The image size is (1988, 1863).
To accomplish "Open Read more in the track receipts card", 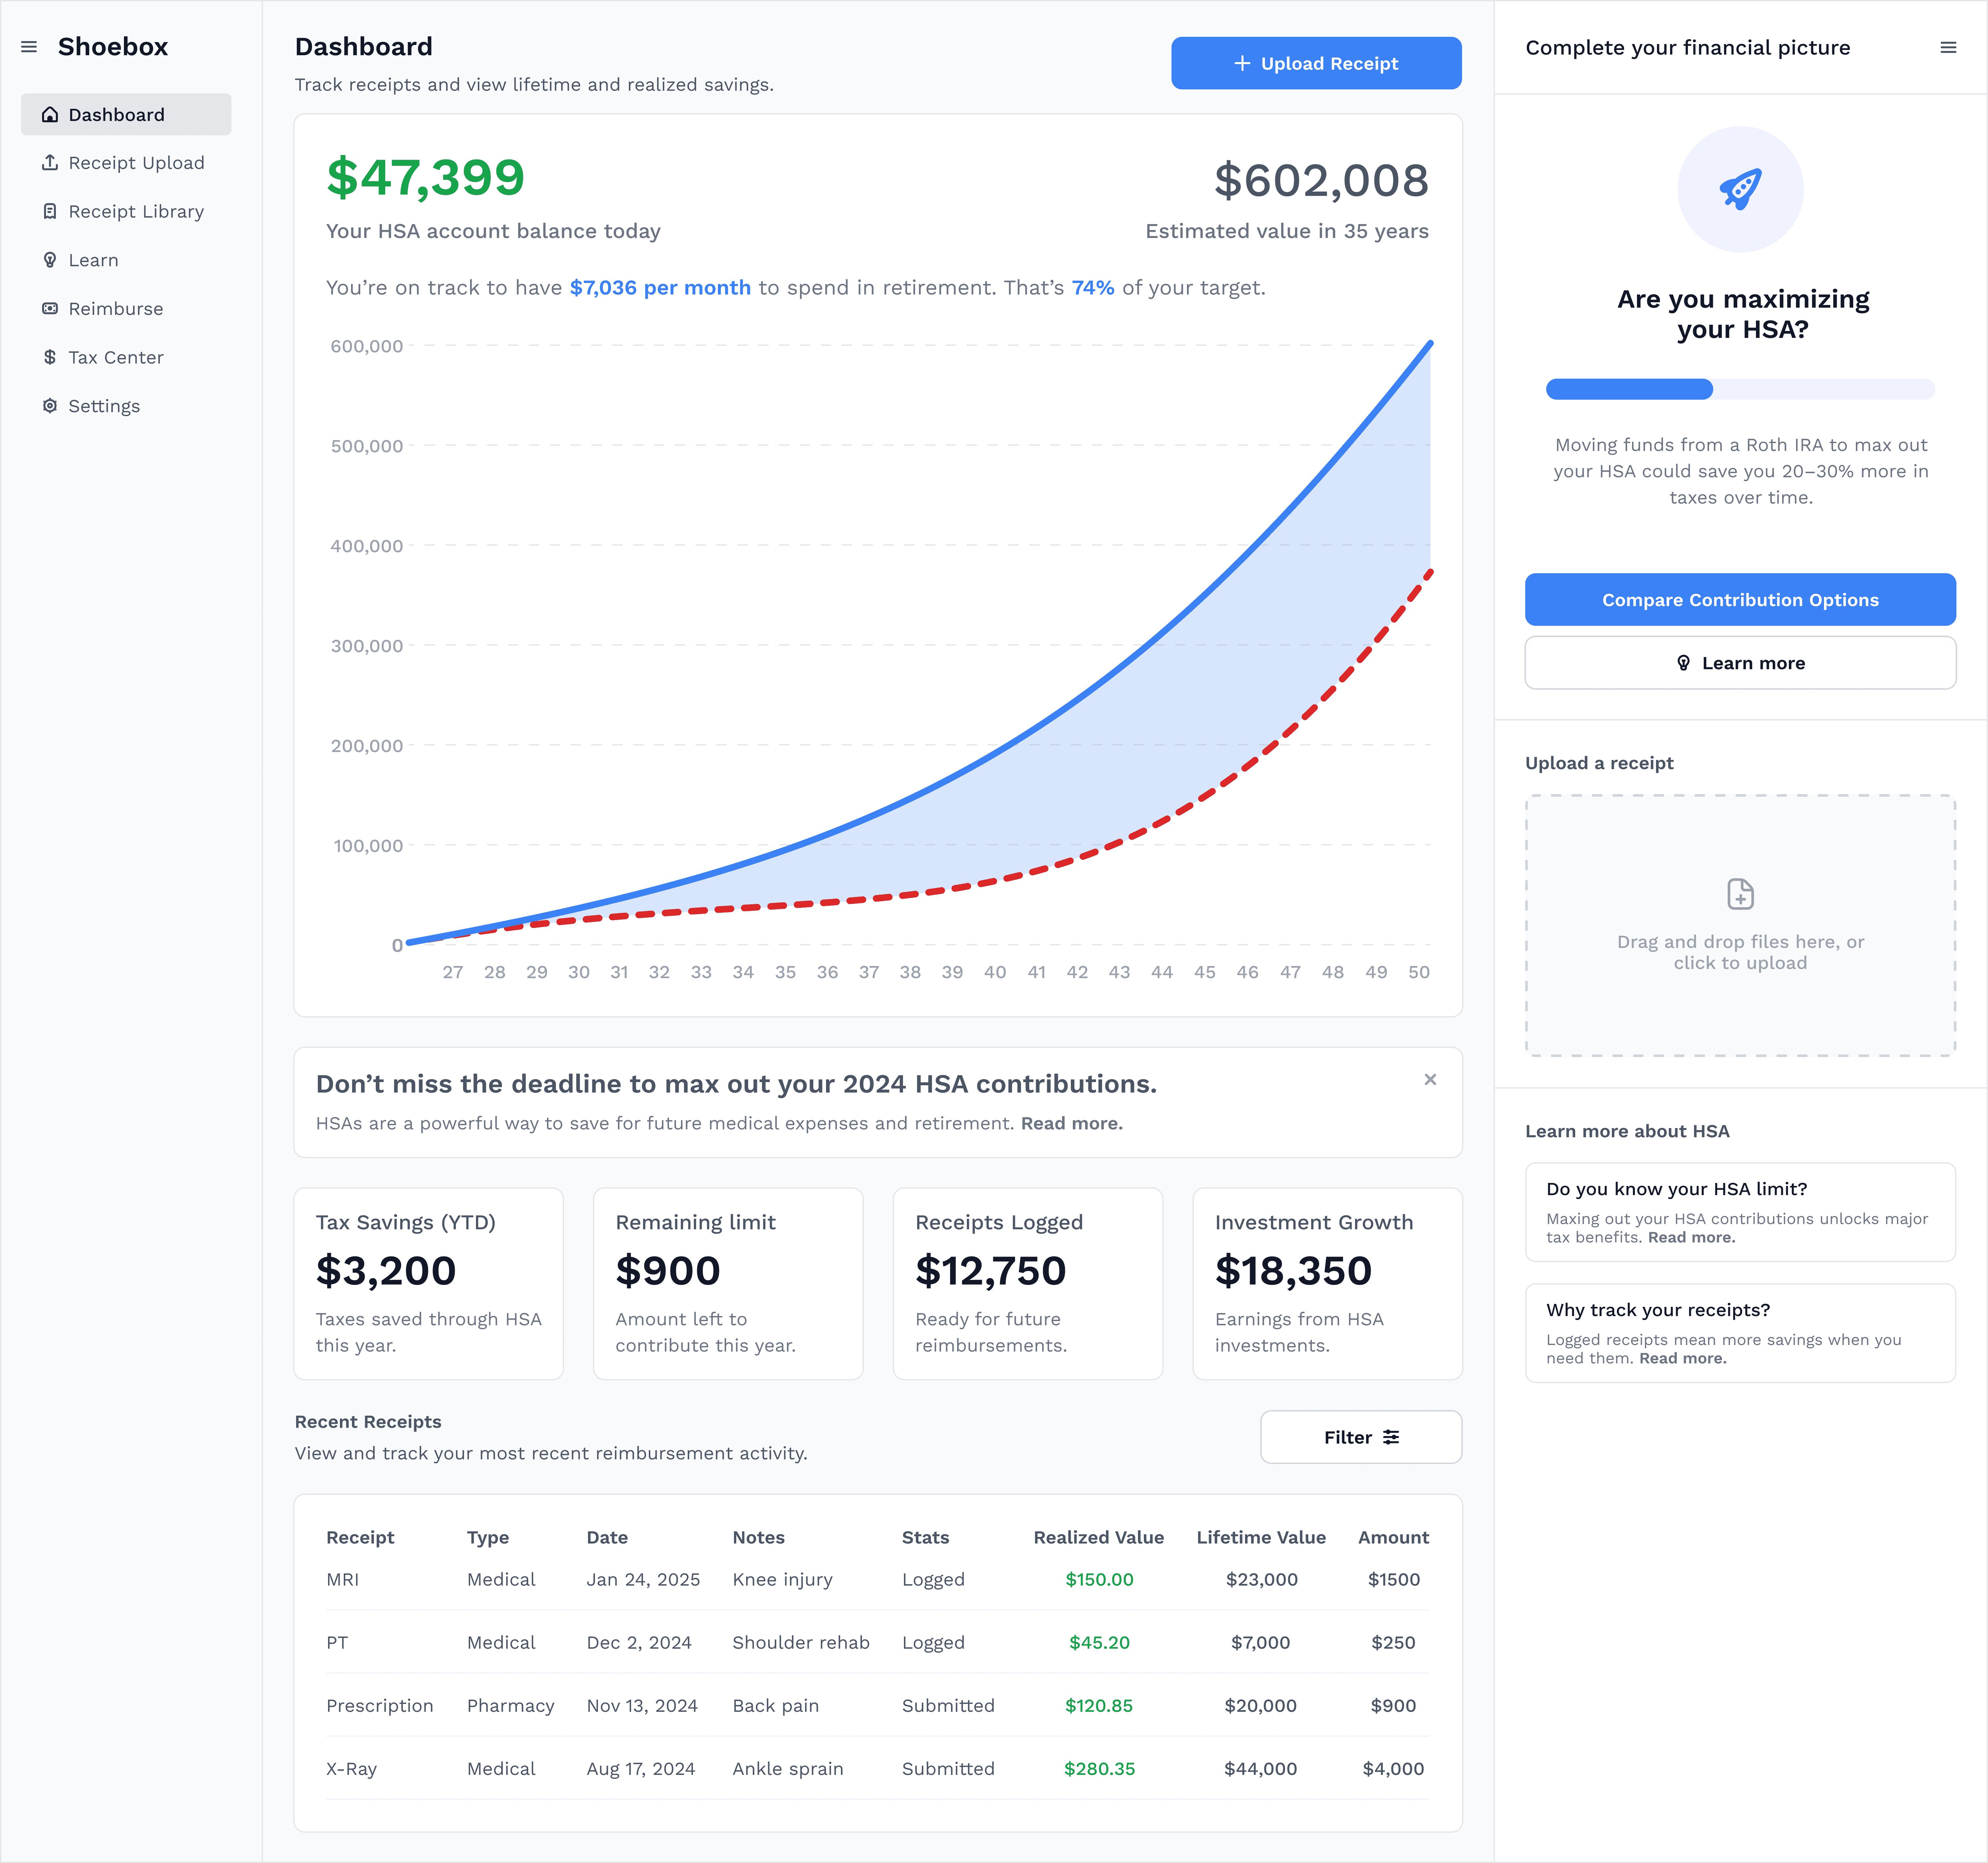I will (x=1683, y=1359).
